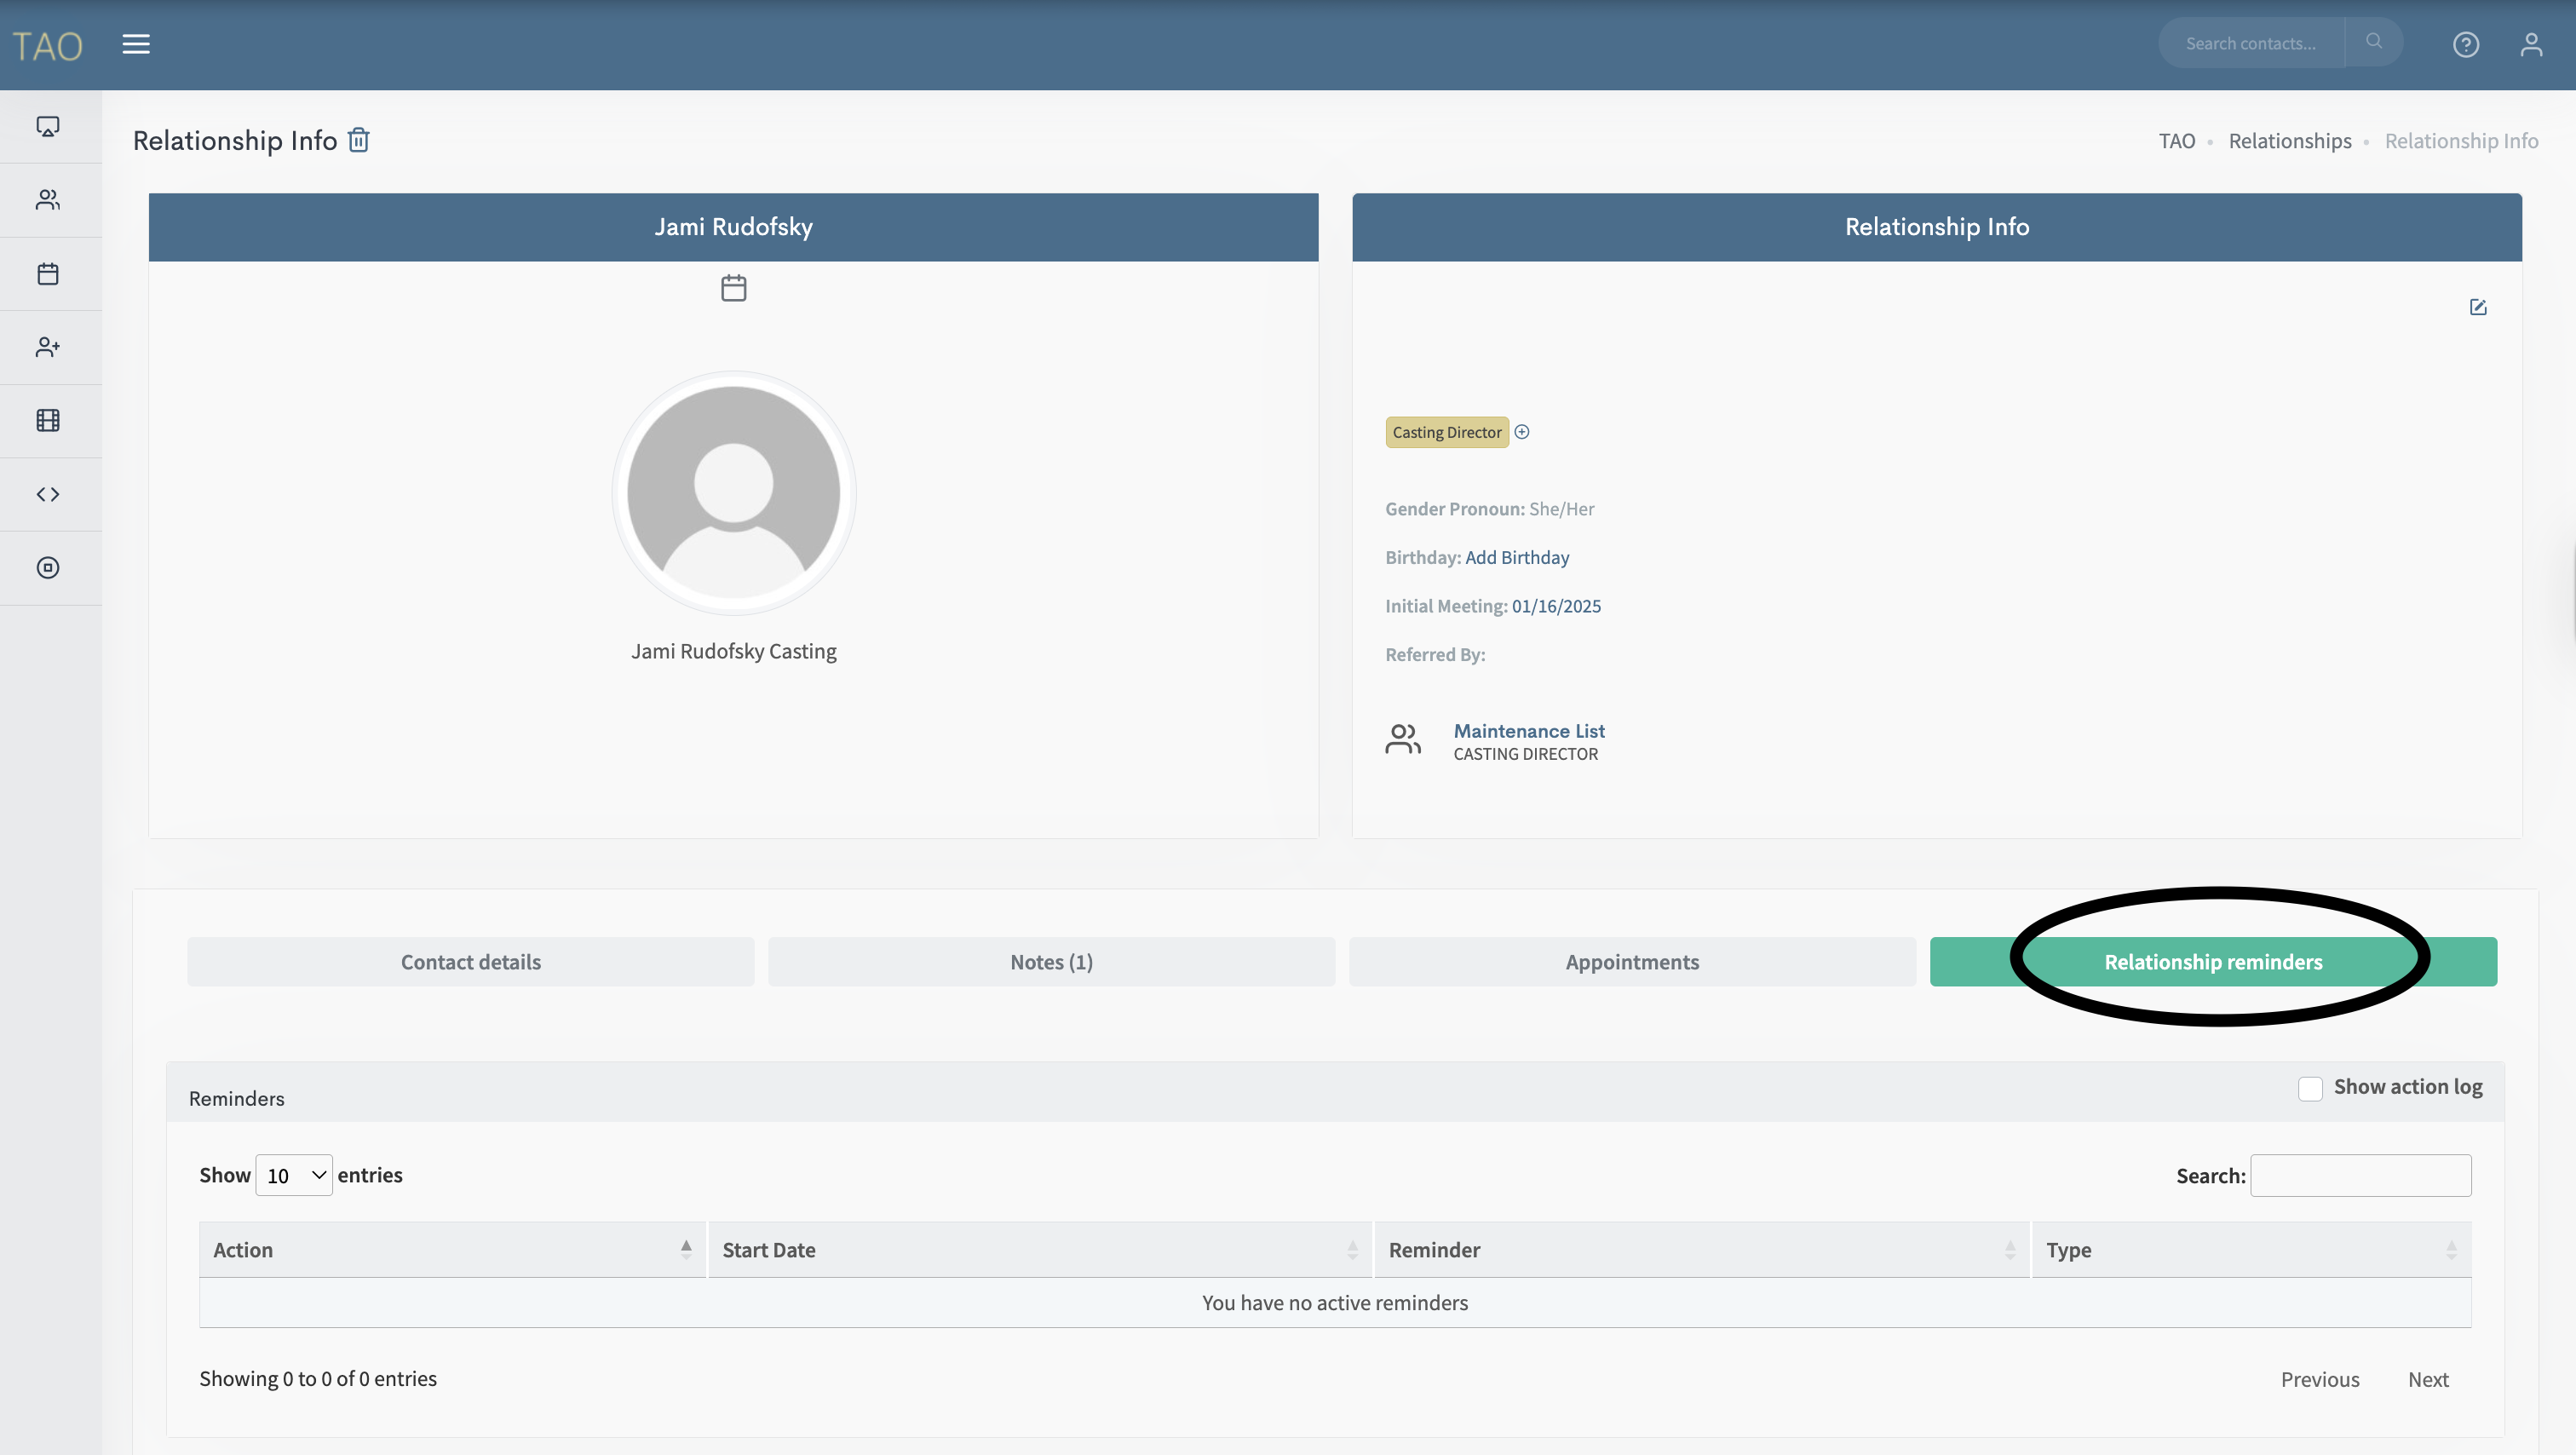Image resolution: width=2576 pixels, height=1455 pixels.
Task: Open the film reel sidebar icon
Action: (x=48, y=420)
